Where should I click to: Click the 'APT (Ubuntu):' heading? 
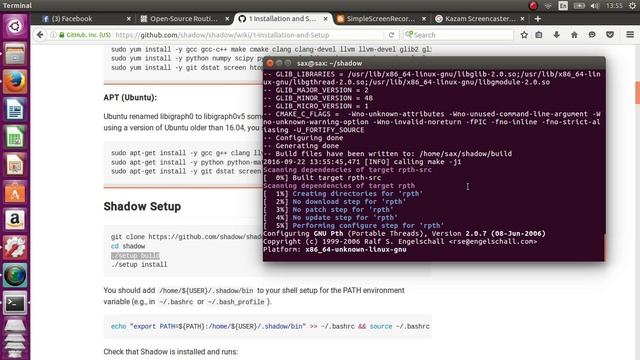click(130, 98)
